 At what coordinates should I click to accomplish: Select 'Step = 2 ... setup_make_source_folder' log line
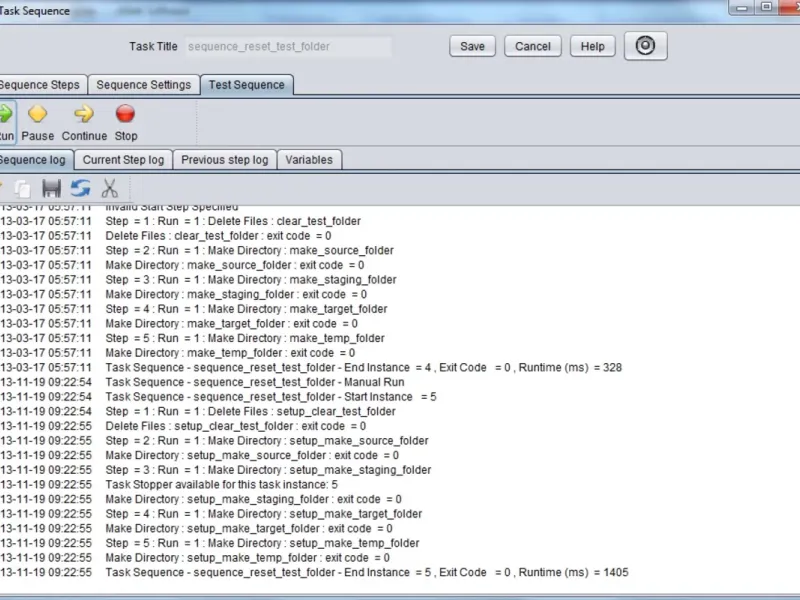(267, 441)
